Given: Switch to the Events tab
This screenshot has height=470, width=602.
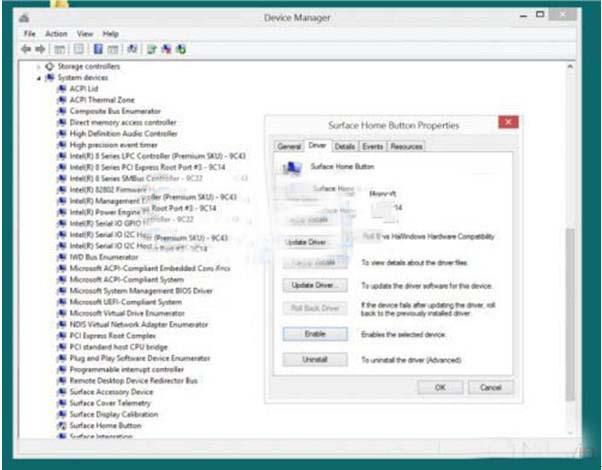Looking at the screenshot, I should pos(374,147).
